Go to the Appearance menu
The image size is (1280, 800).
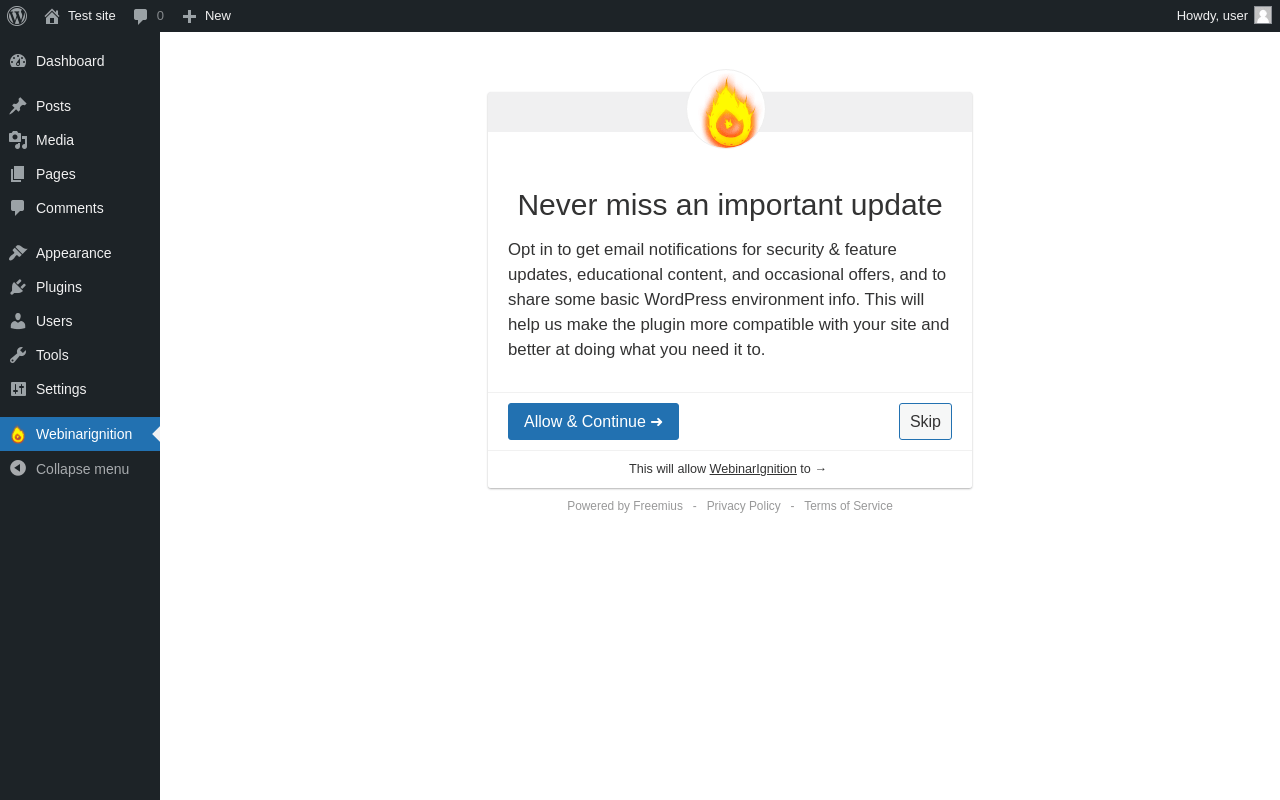(x=80, y=253)
